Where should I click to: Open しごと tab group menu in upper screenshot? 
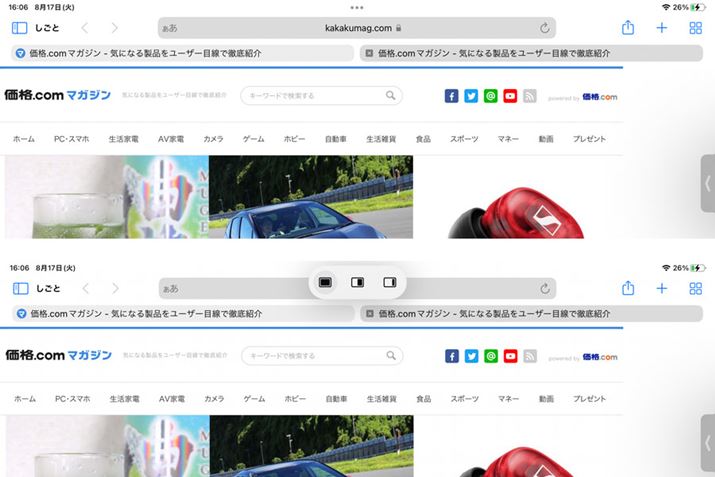pyautogui.click(x=47, y=28)
